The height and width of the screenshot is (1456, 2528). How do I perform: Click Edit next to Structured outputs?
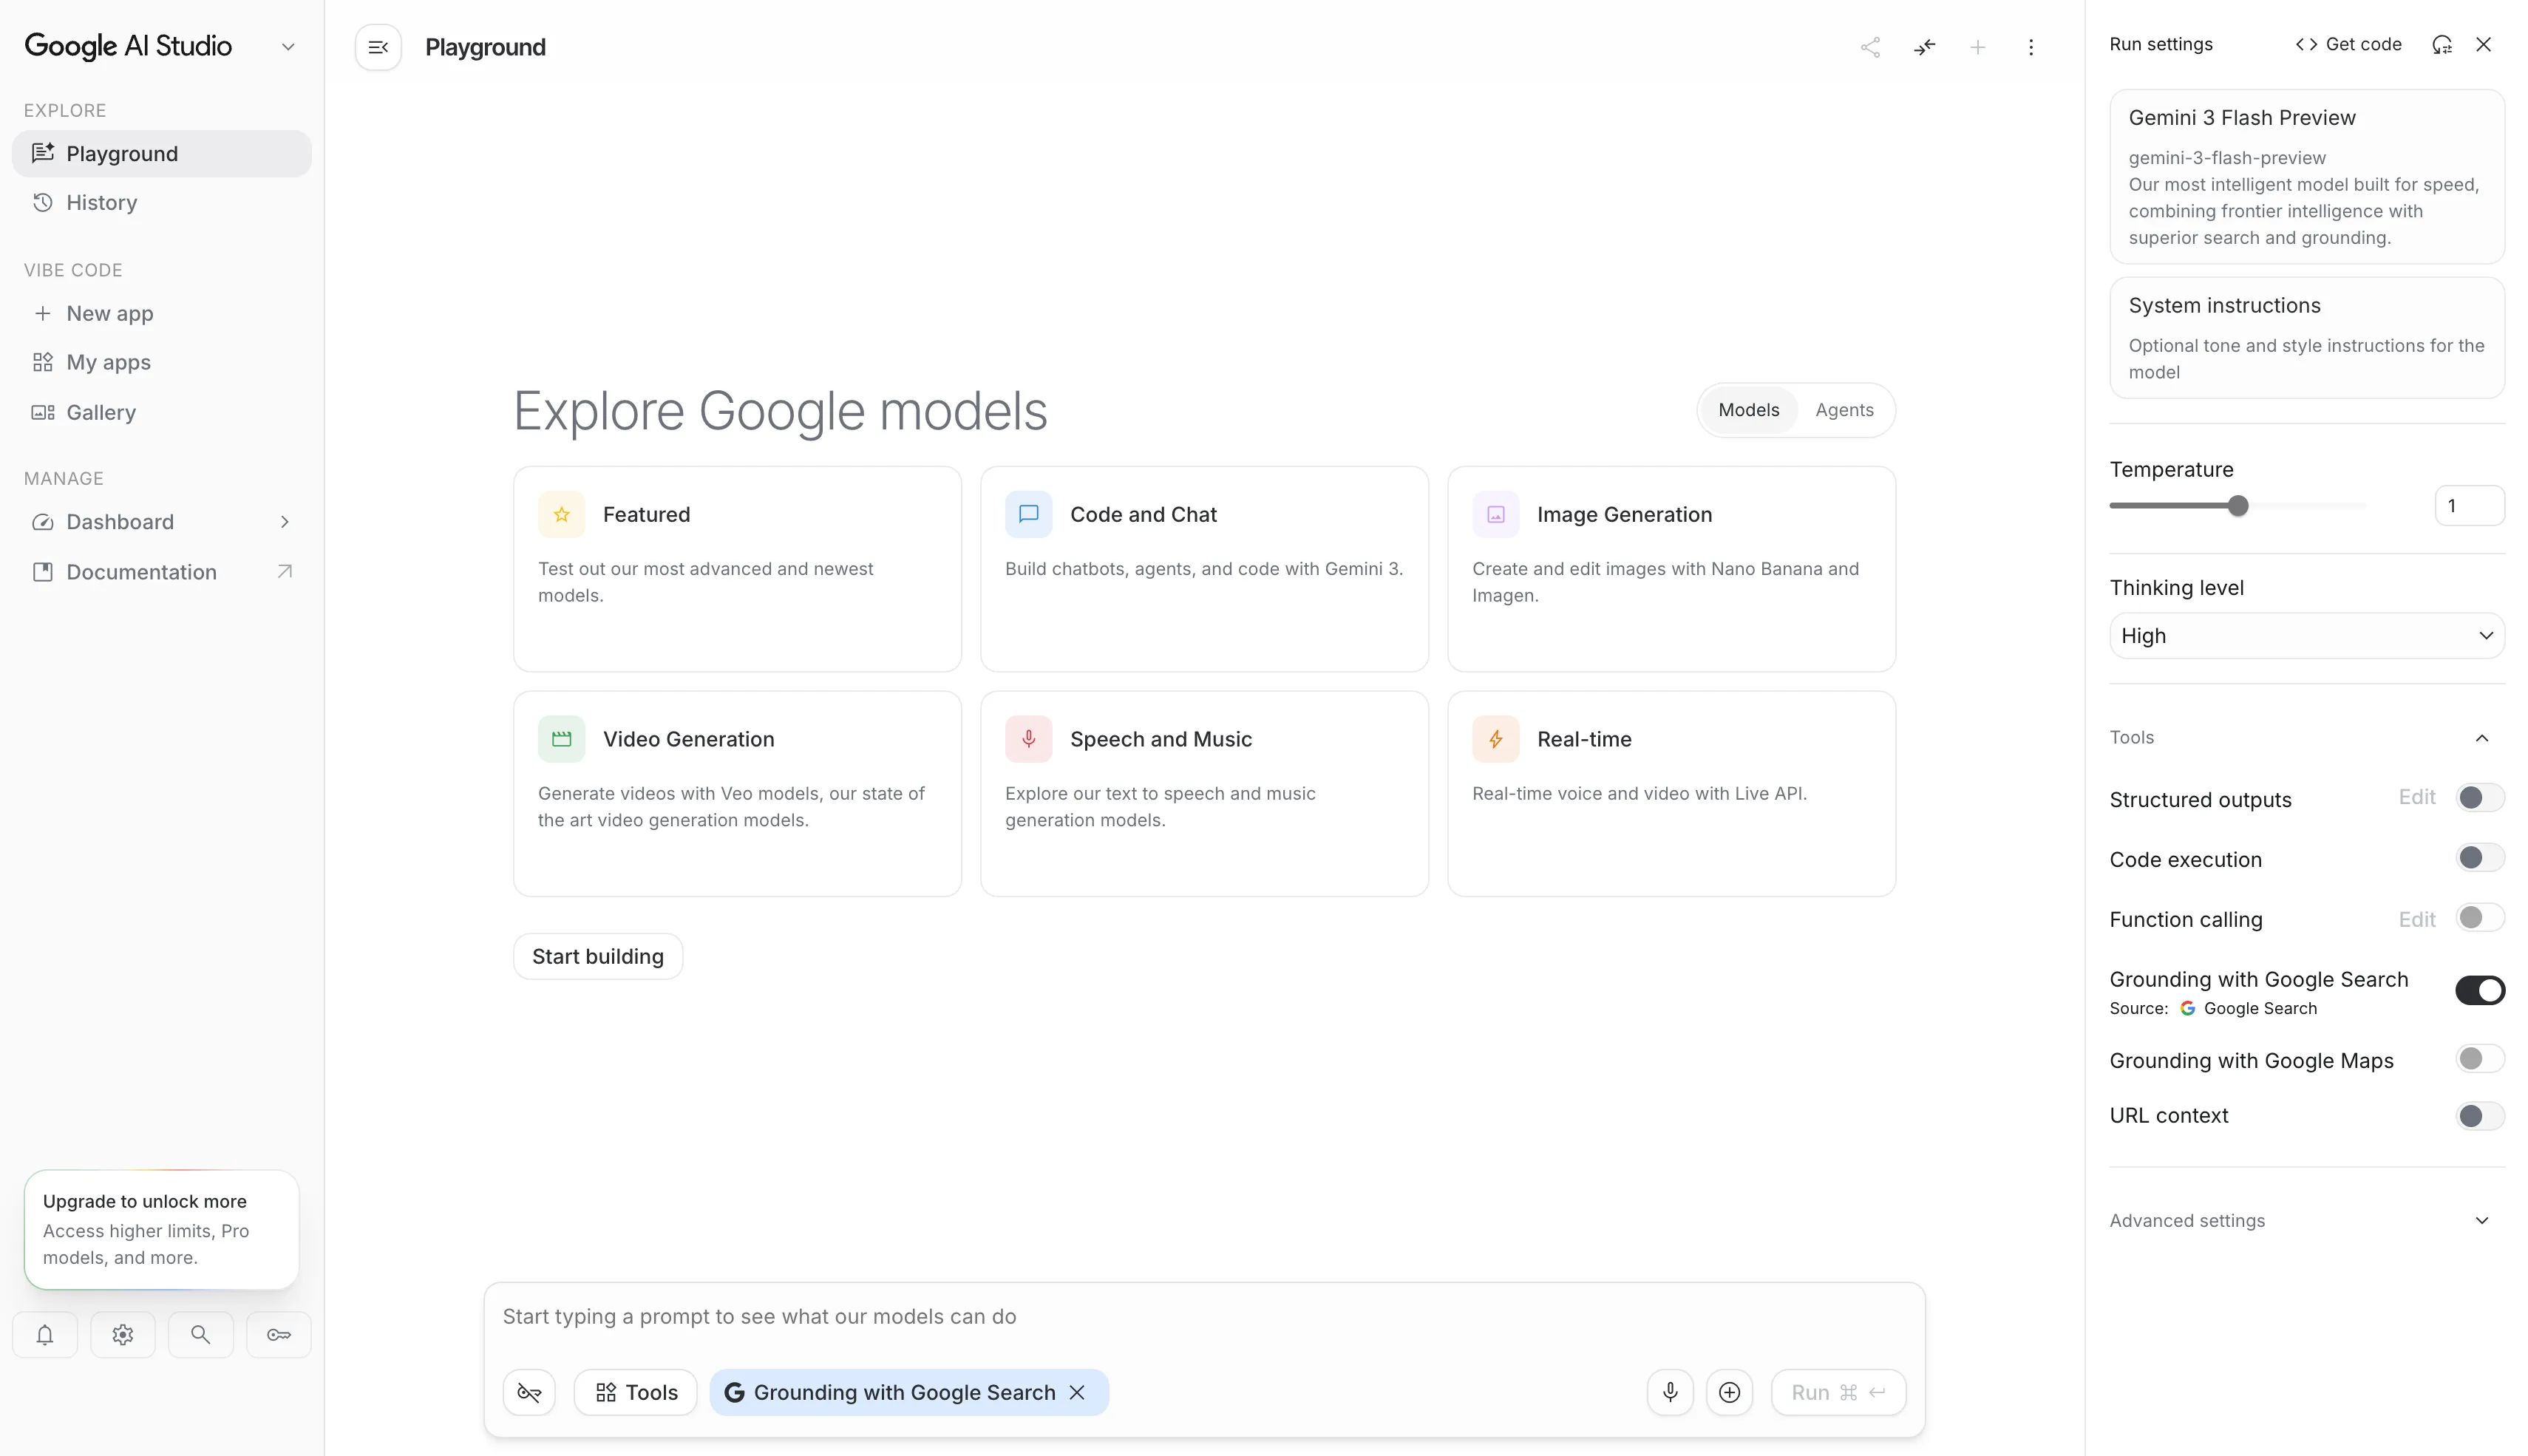[x=2417, y=797]
